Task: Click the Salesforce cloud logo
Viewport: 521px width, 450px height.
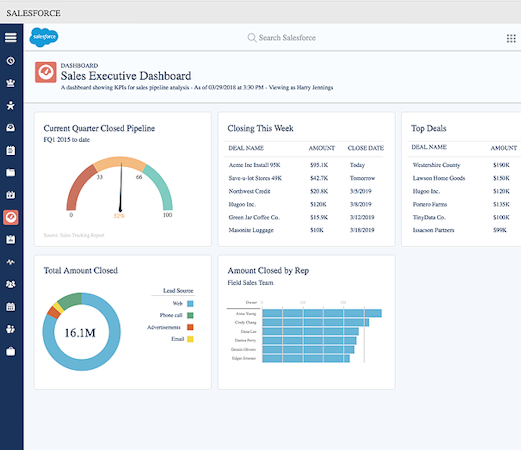Action: [x=44, y=37]
